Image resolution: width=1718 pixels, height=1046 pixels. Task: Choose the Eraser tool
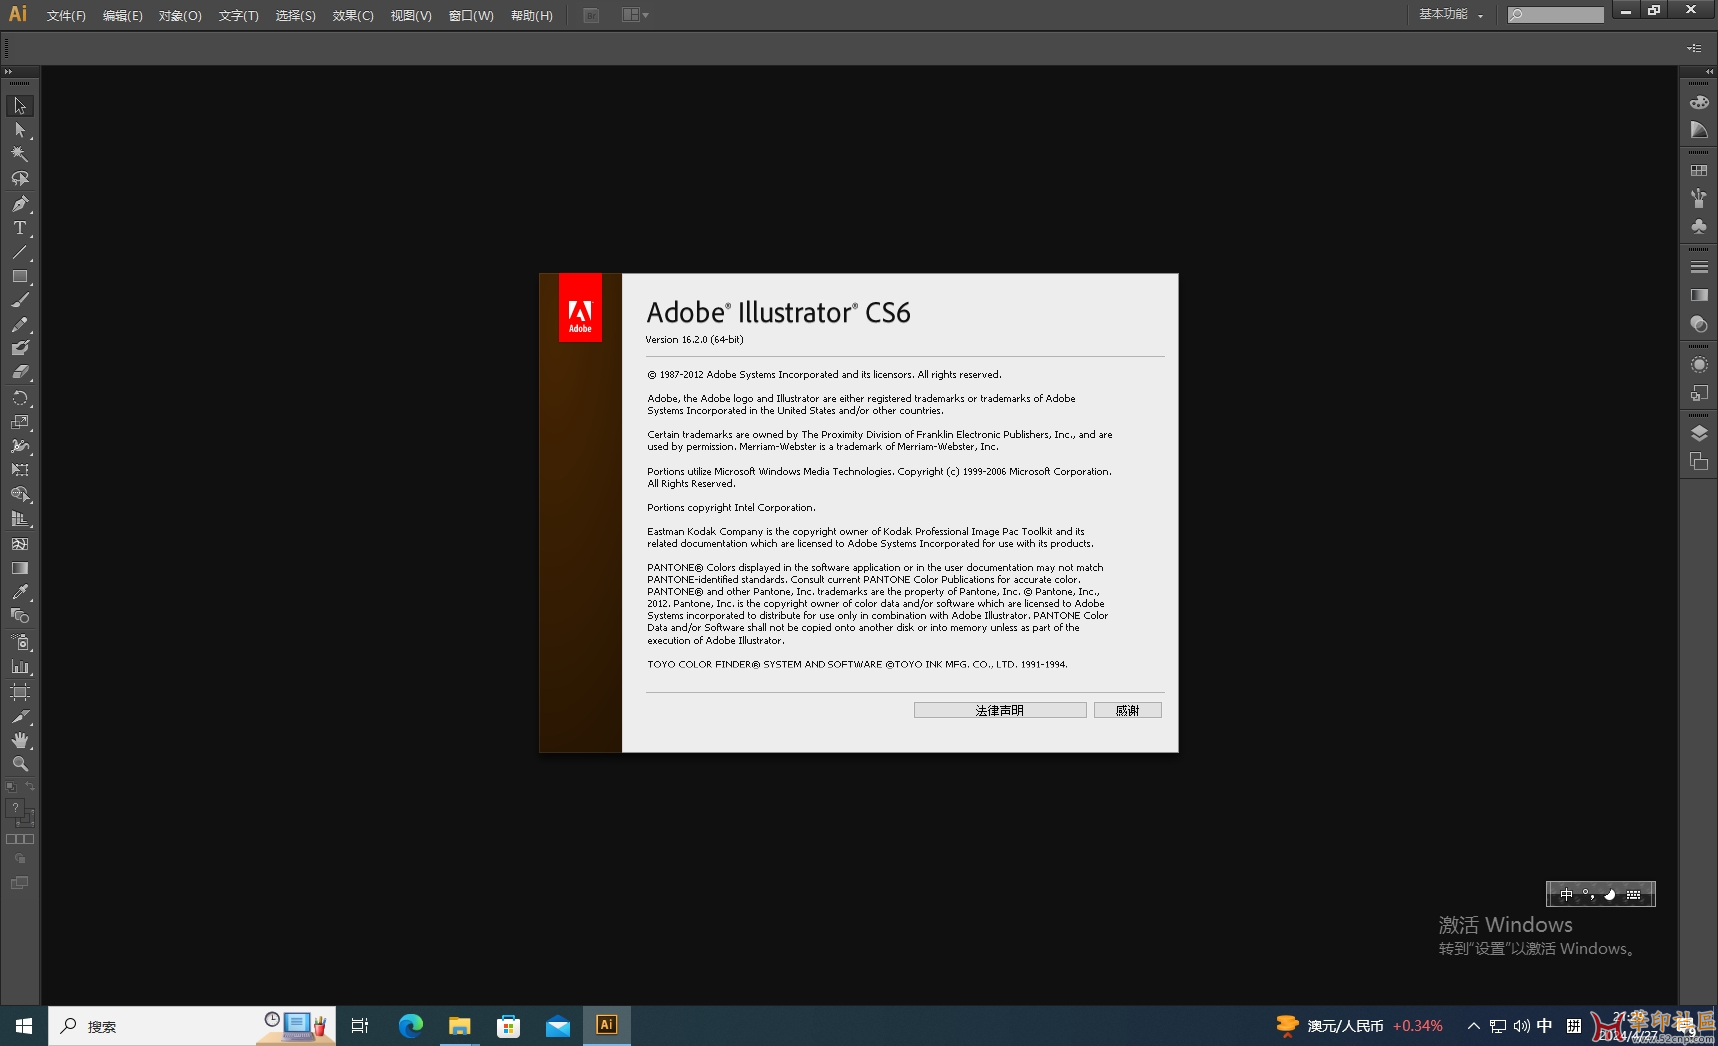tap(20, 371)
